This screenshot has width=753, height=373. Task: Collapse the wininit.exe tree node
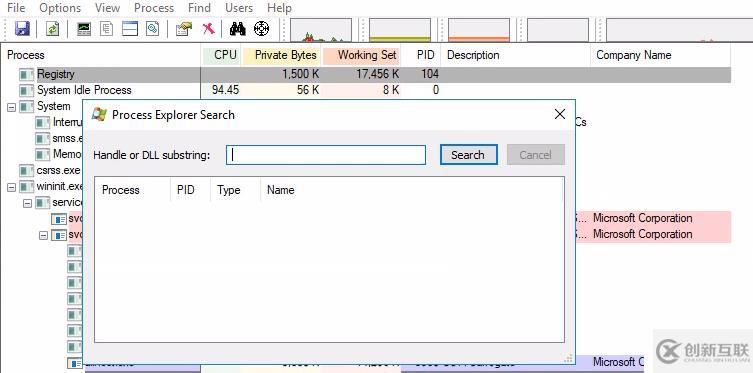[11, 187]
